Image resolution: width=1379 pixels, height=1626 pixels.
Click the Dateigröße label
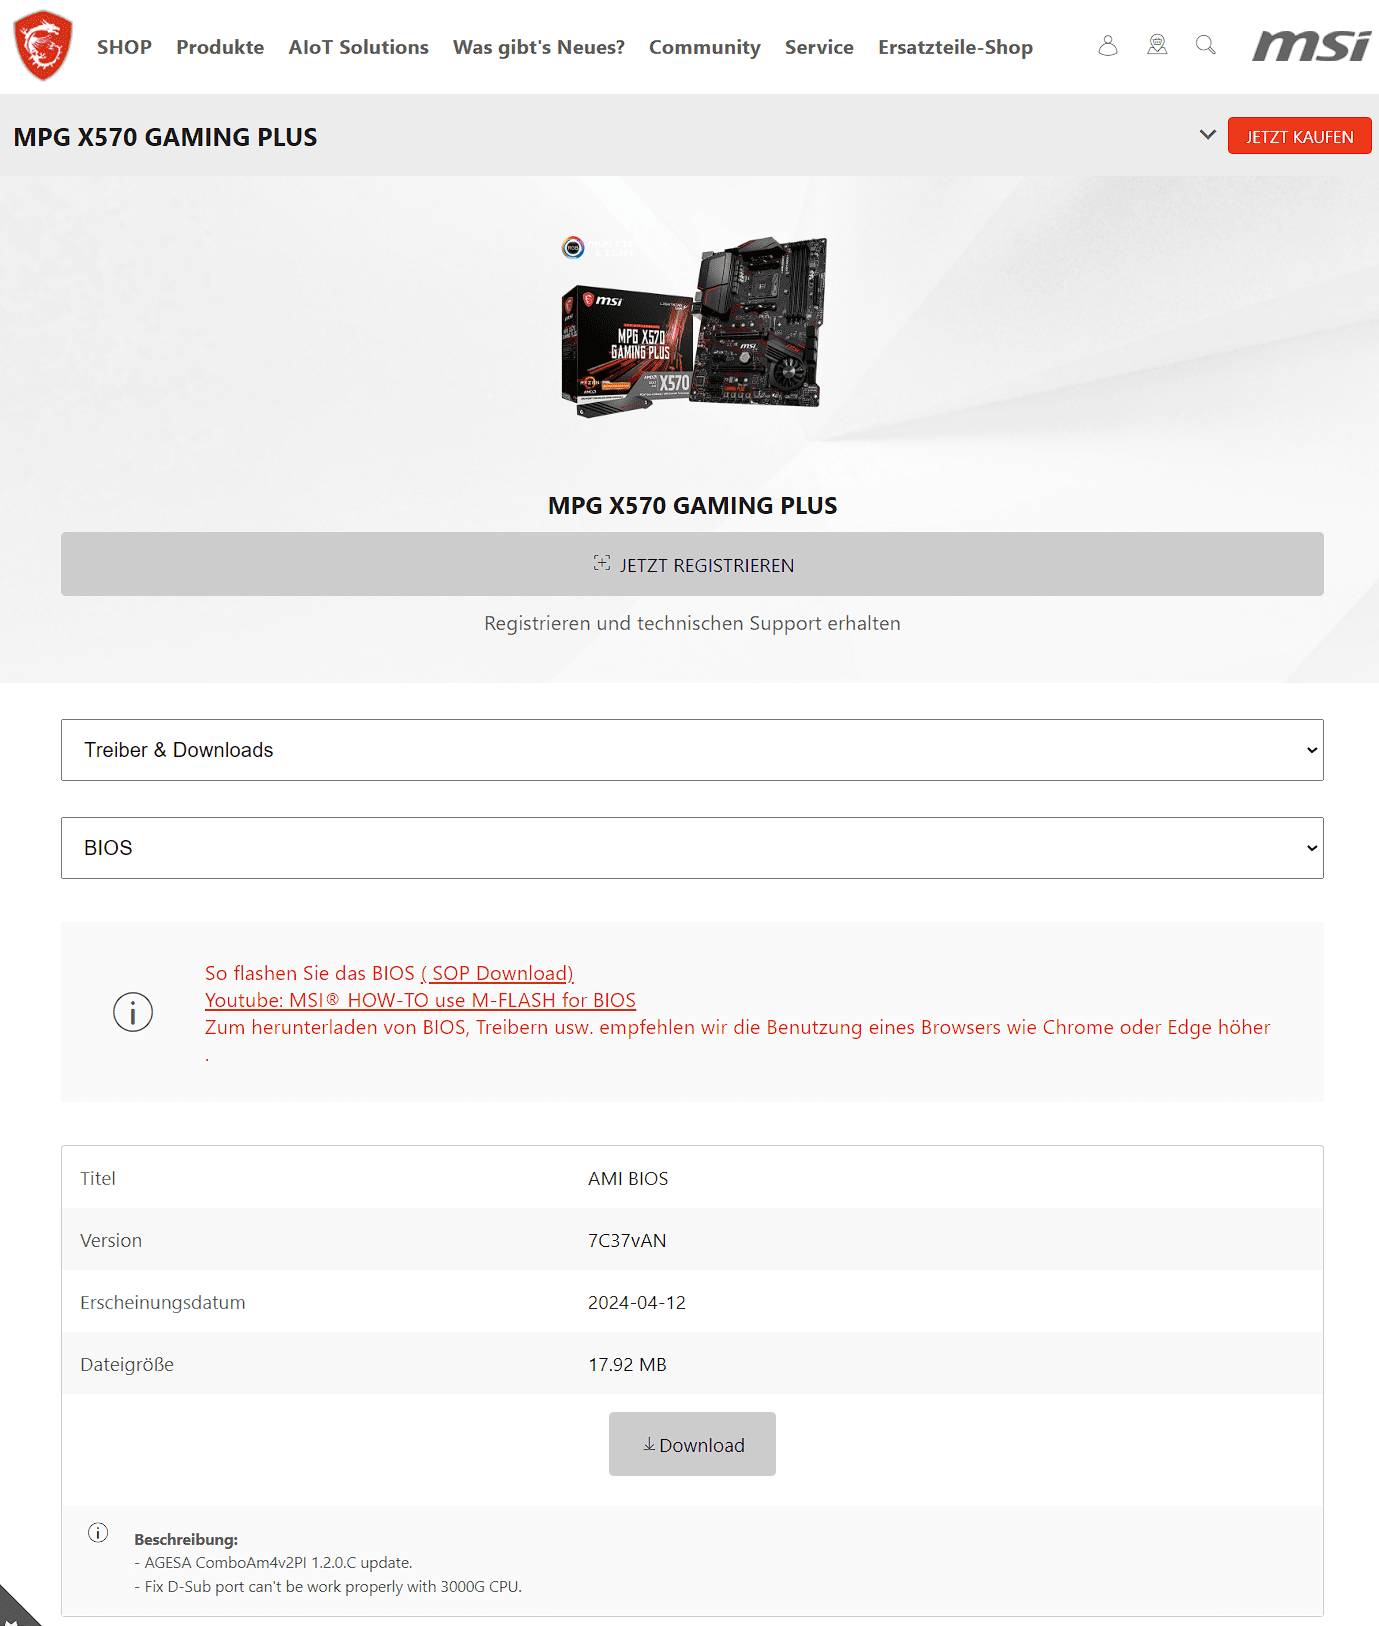click(x=127, y=1364)
